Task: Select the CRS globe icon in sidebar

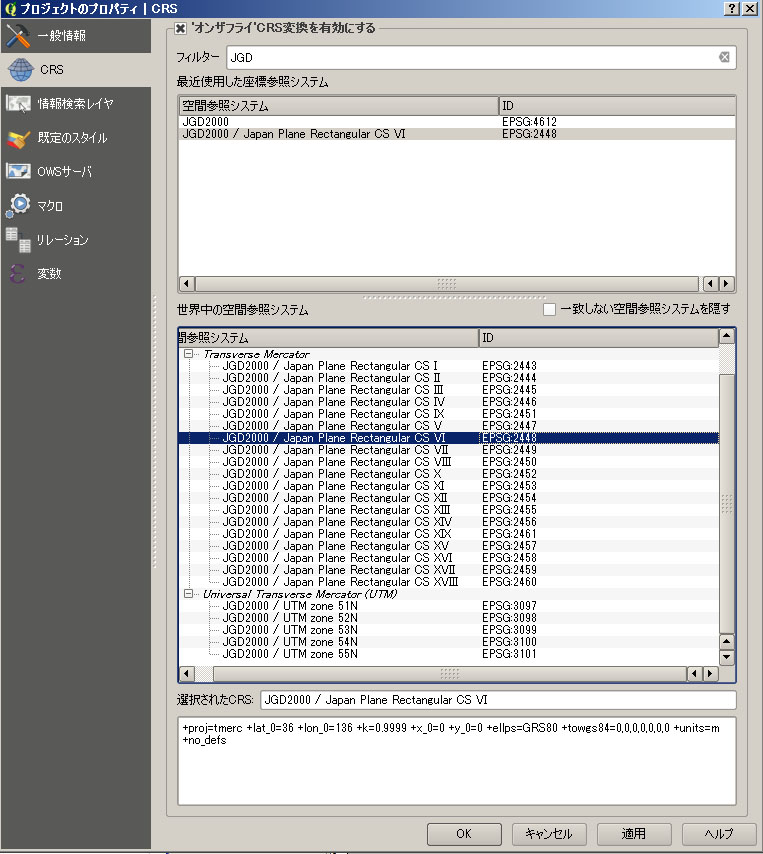Action: click(x=21, y=70)
